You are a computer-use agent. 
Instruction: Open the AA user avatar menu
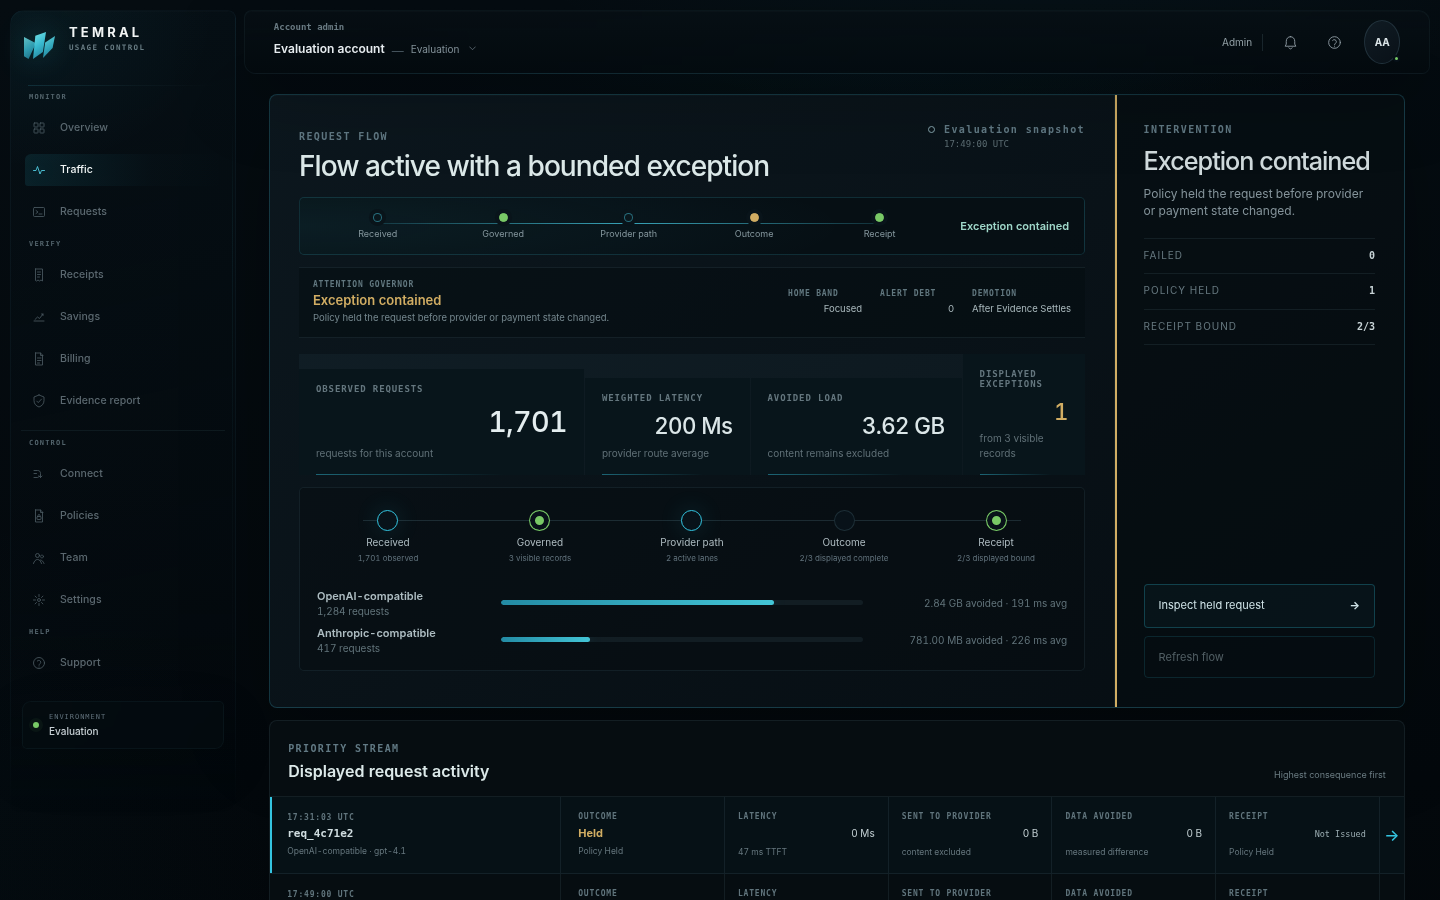pyautogui.click(x=1382, y=42)
